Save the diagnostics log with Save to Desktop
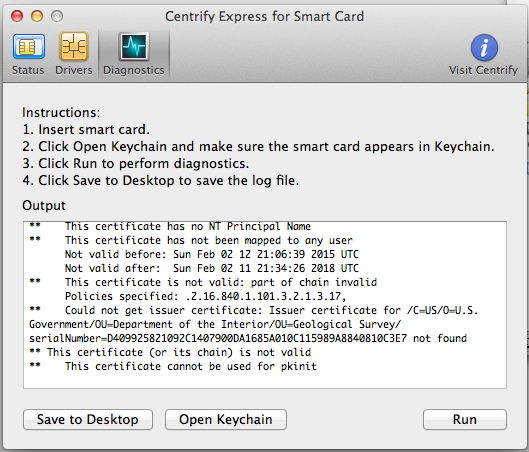Screen dimensions: 529x452 click(x=88, y=419)
